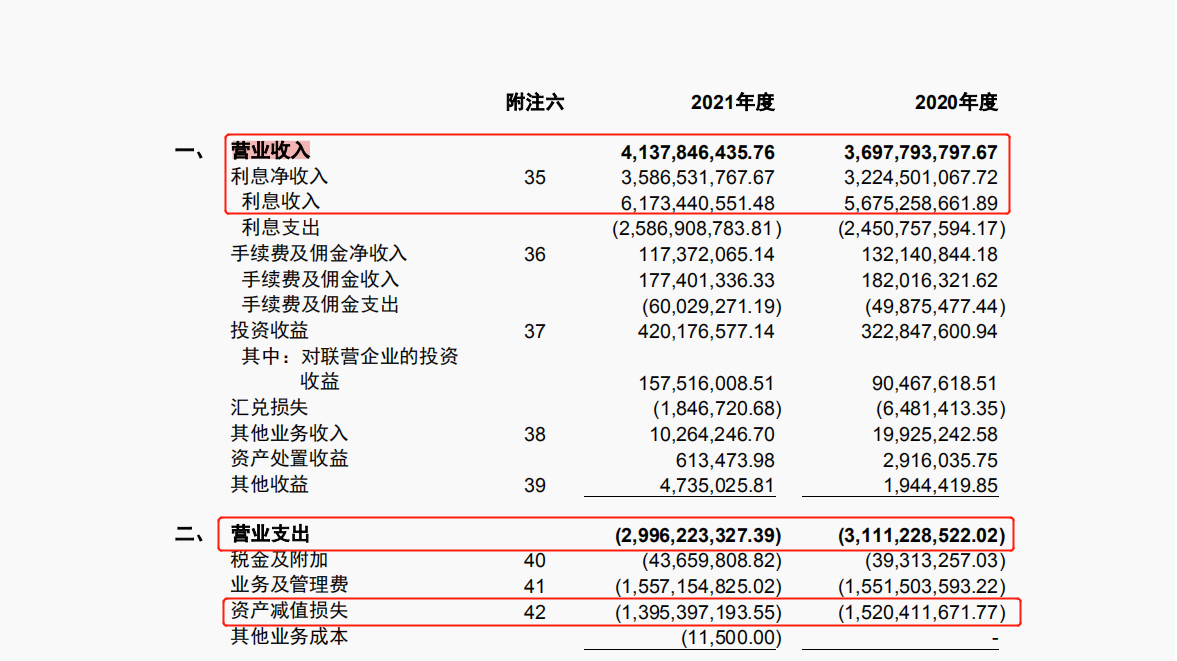The height and width of the screenshot is (661, 1177).
Task: Click note number 42
Action: click(534, 612)
